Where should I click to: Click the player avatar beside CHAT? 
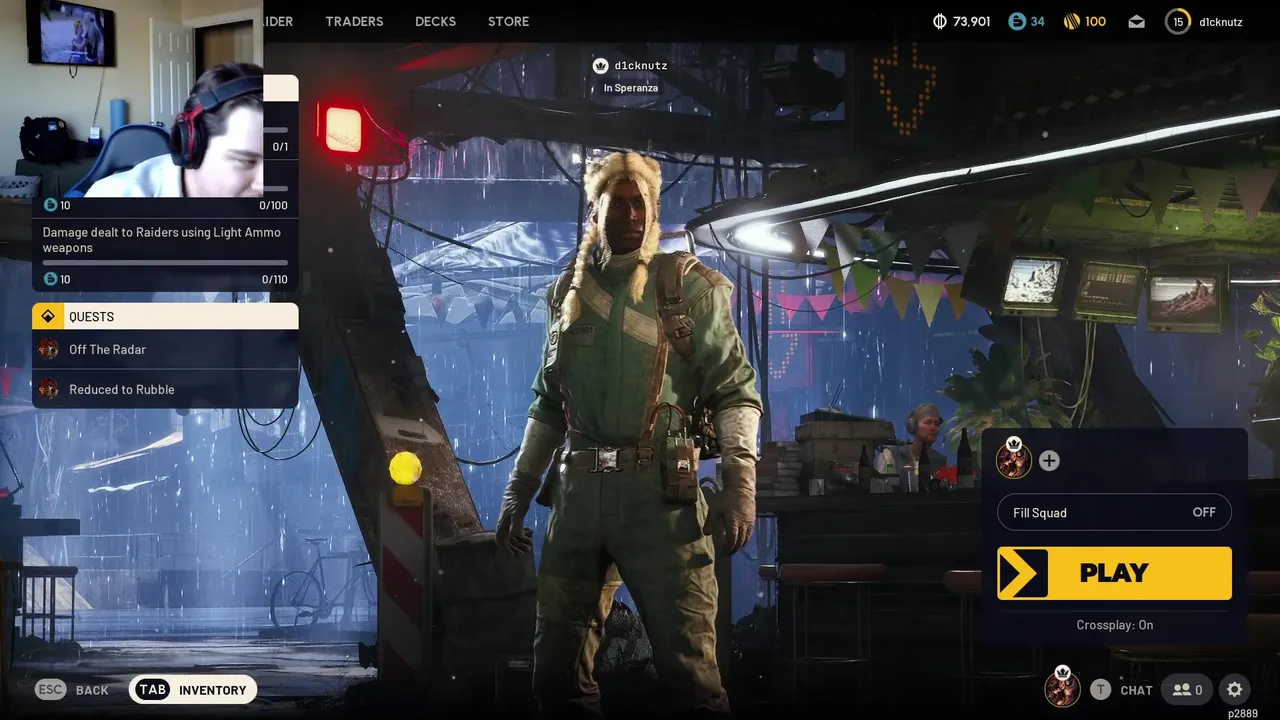click(x=1062, y=688)
